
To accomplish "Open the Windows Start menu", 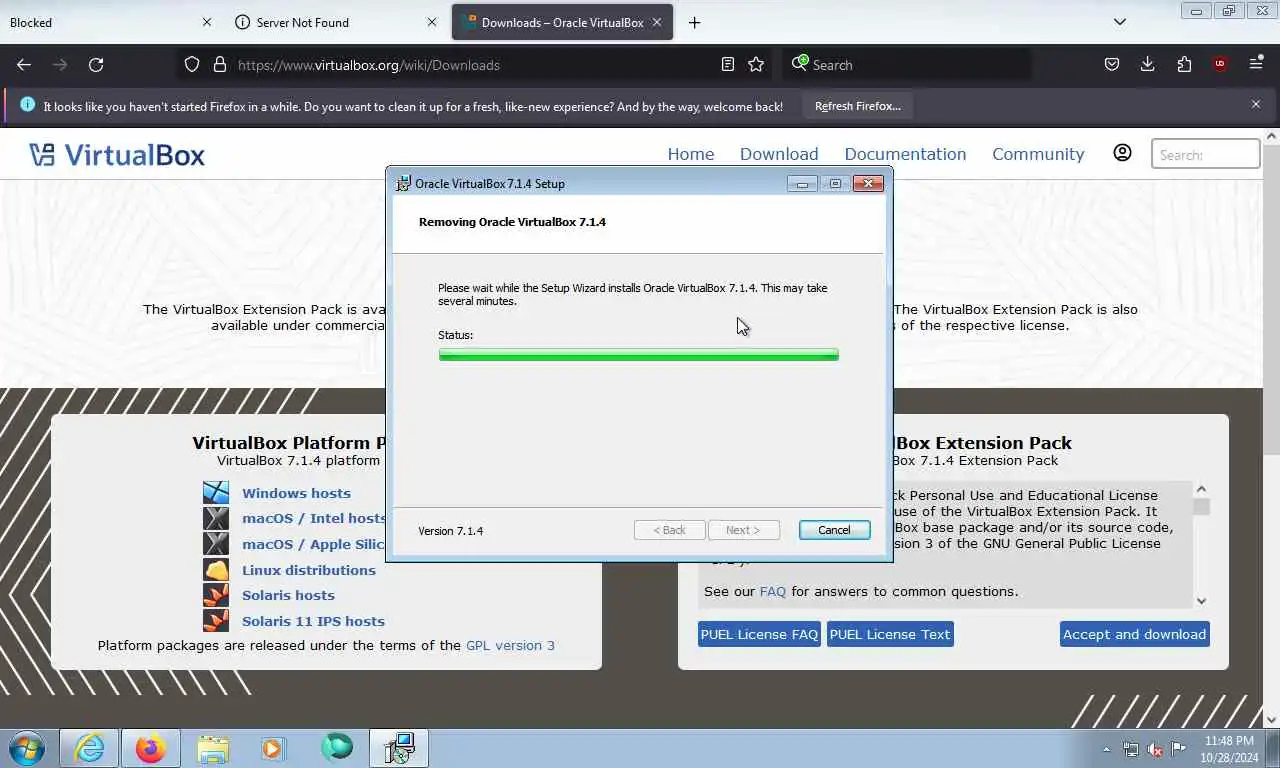I will point(27,748).
